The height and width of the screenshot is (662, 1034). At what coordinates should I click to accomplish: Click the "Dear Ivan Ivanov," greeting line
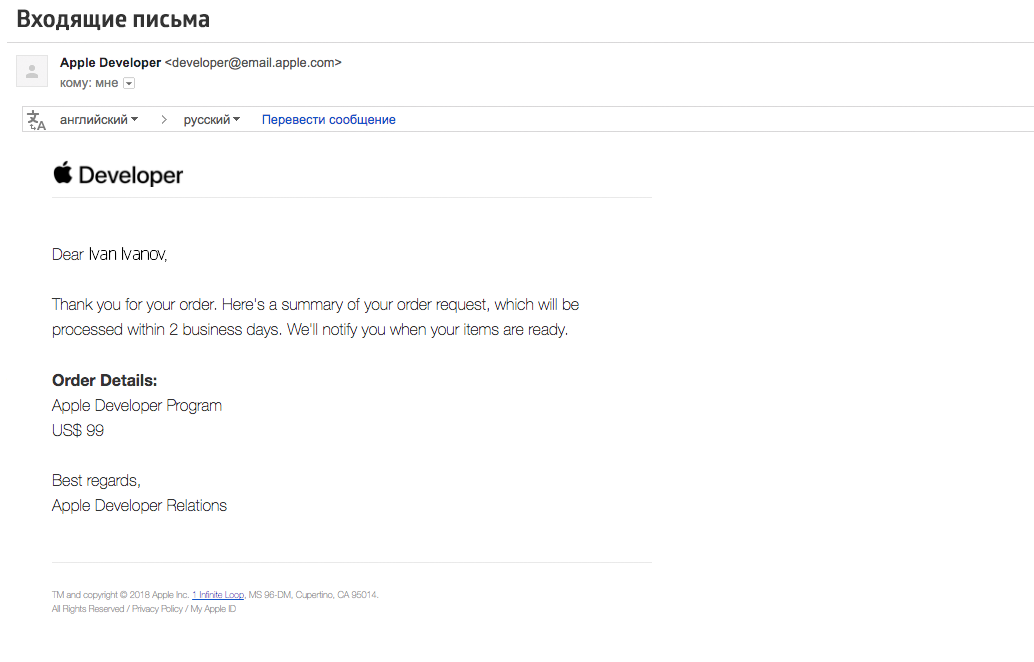110,255
